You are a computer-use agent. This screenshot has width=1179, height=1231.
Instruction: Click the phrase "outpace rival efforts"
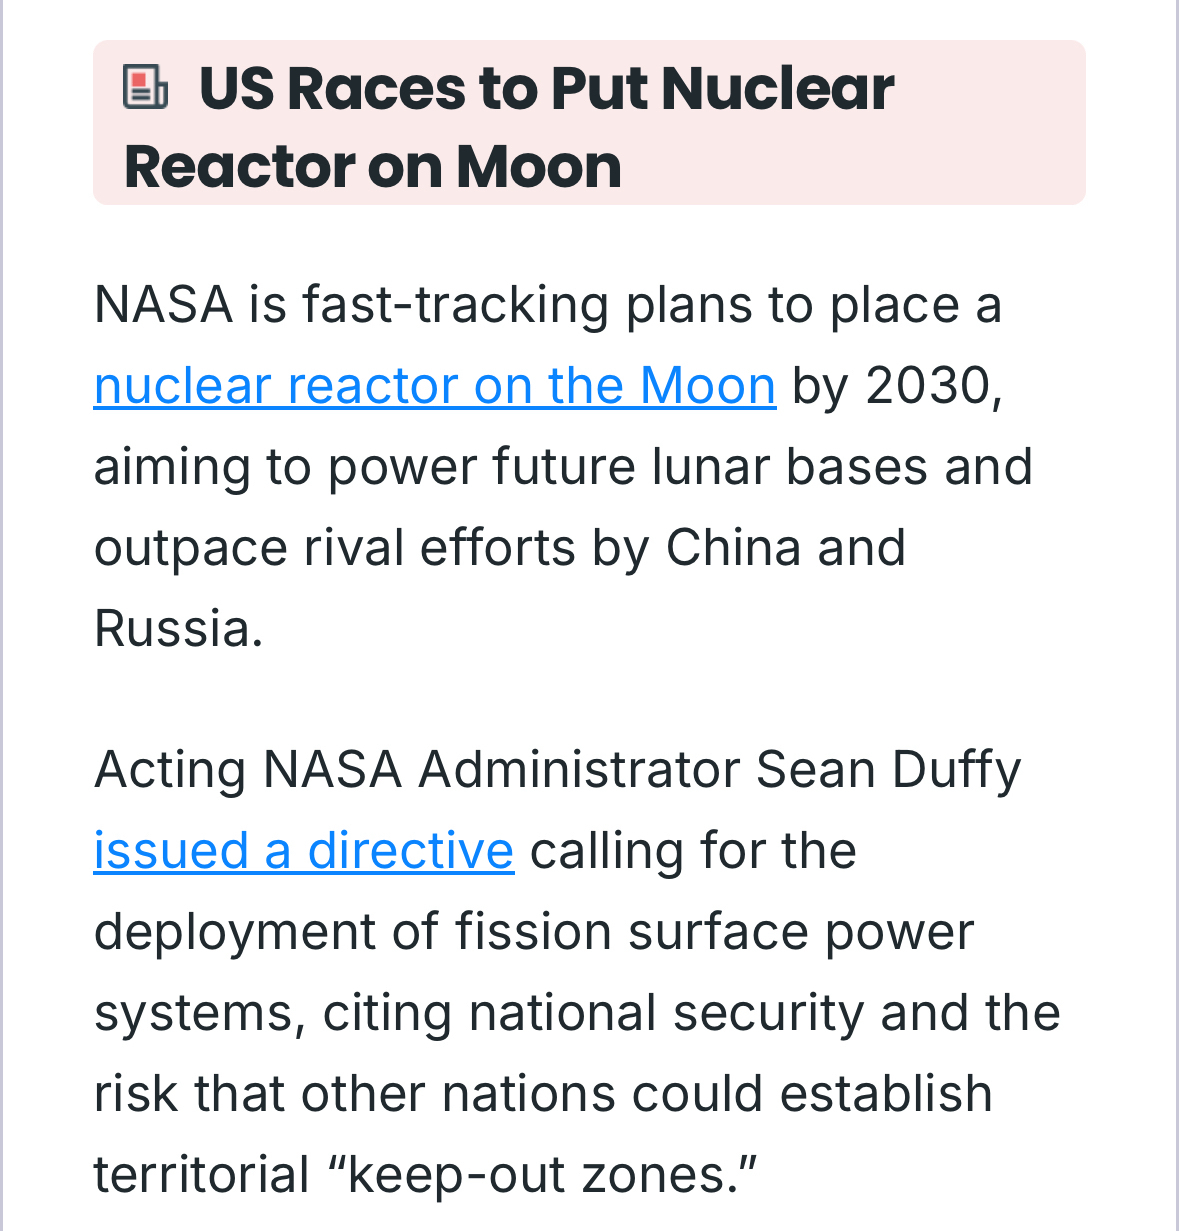point(335,548)
